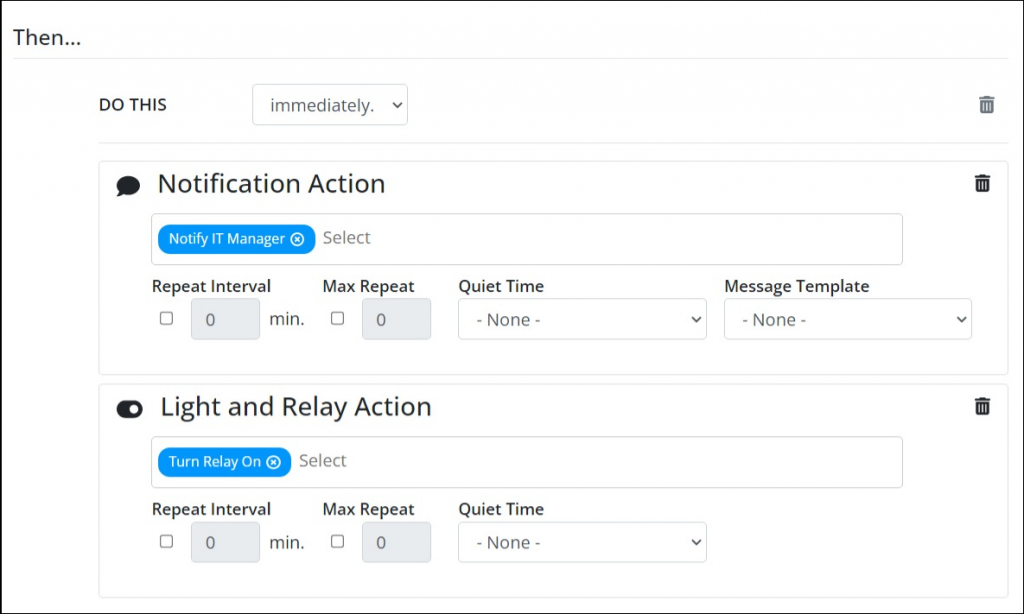Click the speech bubble icon next to Notification Action

coord(129,185)
